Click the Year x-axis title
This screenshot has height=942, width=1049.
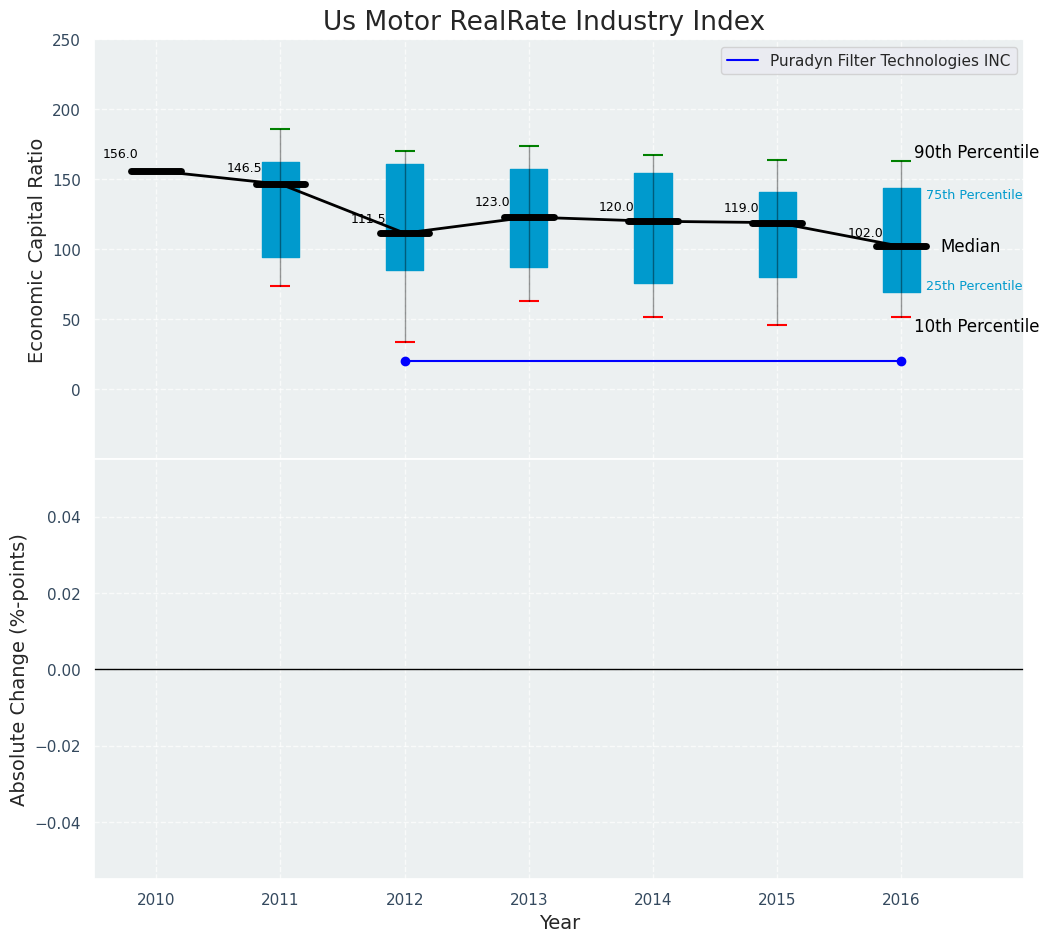point(559,923)
